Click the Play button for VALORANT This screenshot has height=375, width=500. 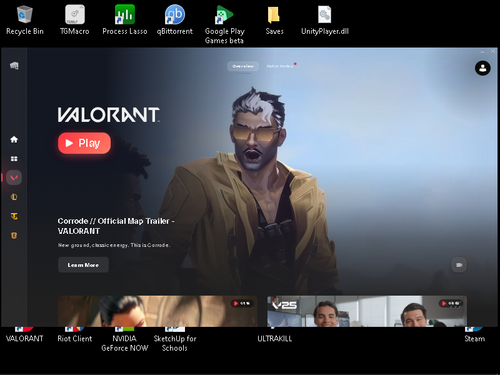pyautogui.click(x=84, y=143)
